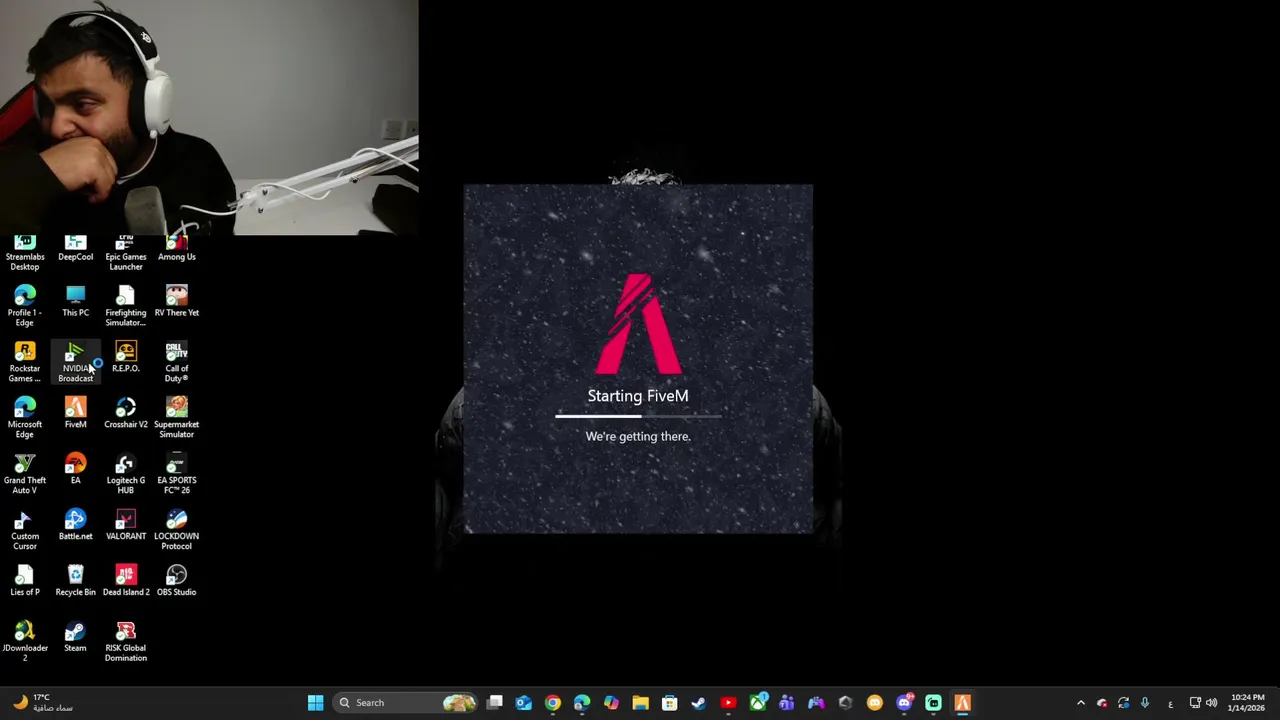Select the FiveM desktop shortcut
This screenshot has height=720, width=1280.
75,413
